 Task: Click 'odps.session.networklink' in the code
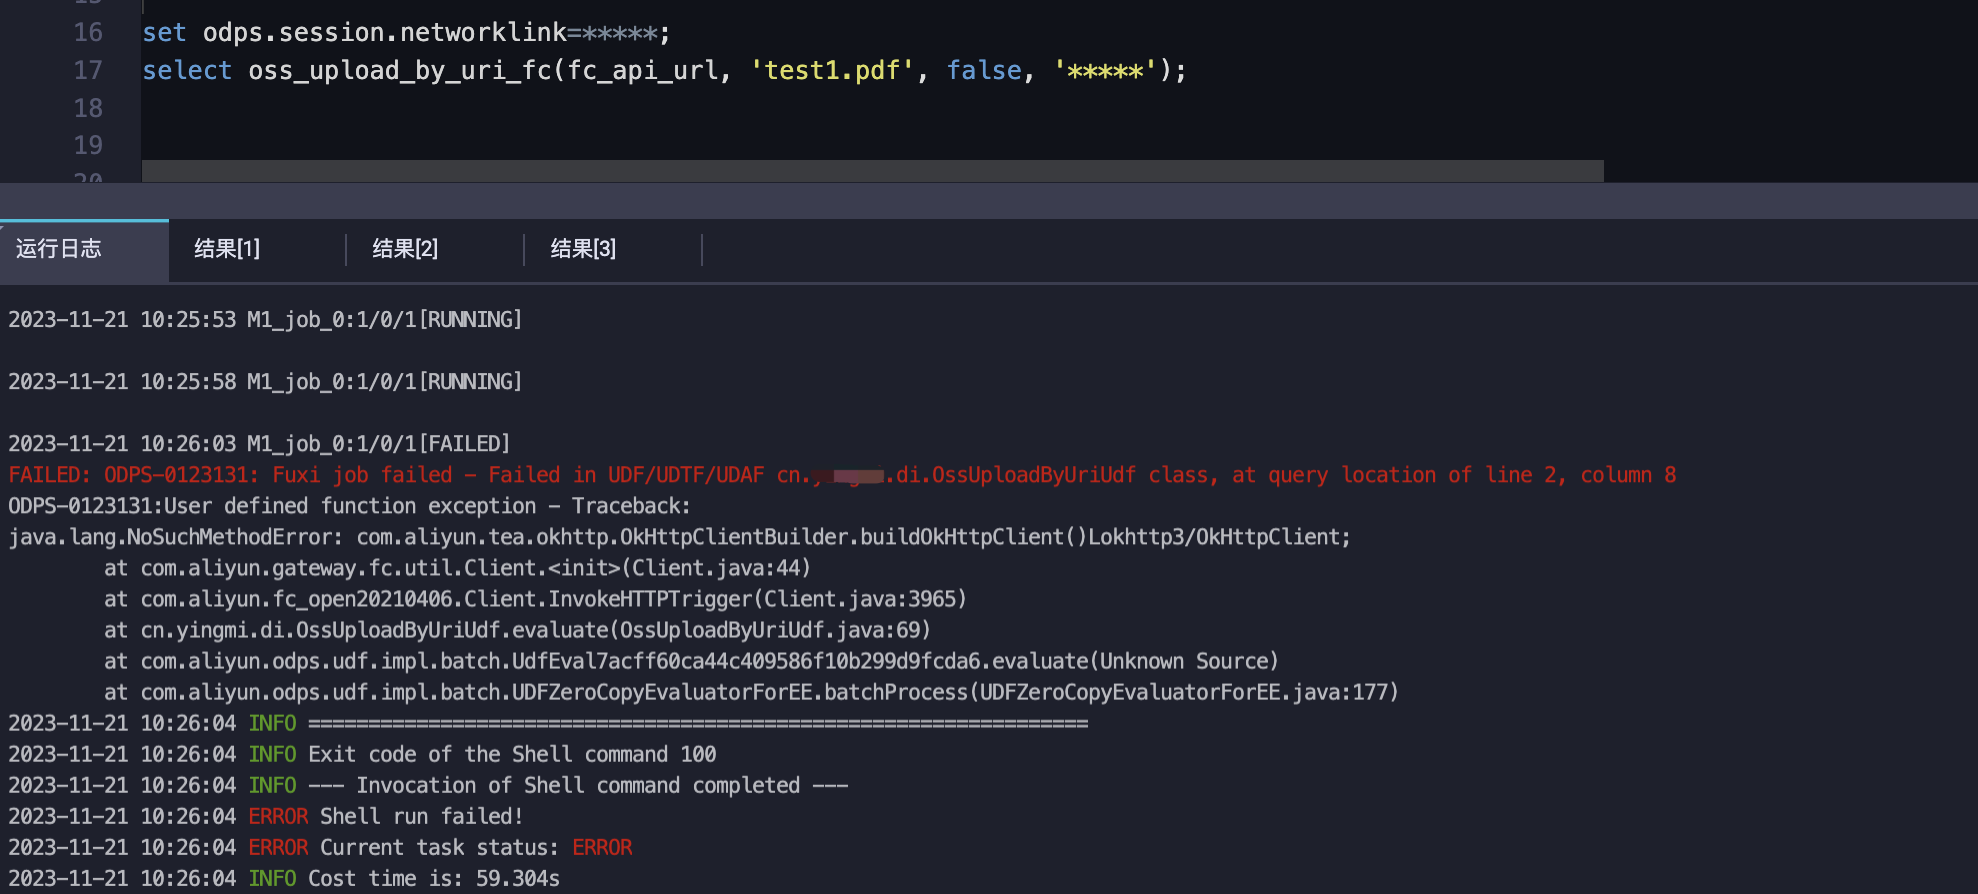coord(385,33)
